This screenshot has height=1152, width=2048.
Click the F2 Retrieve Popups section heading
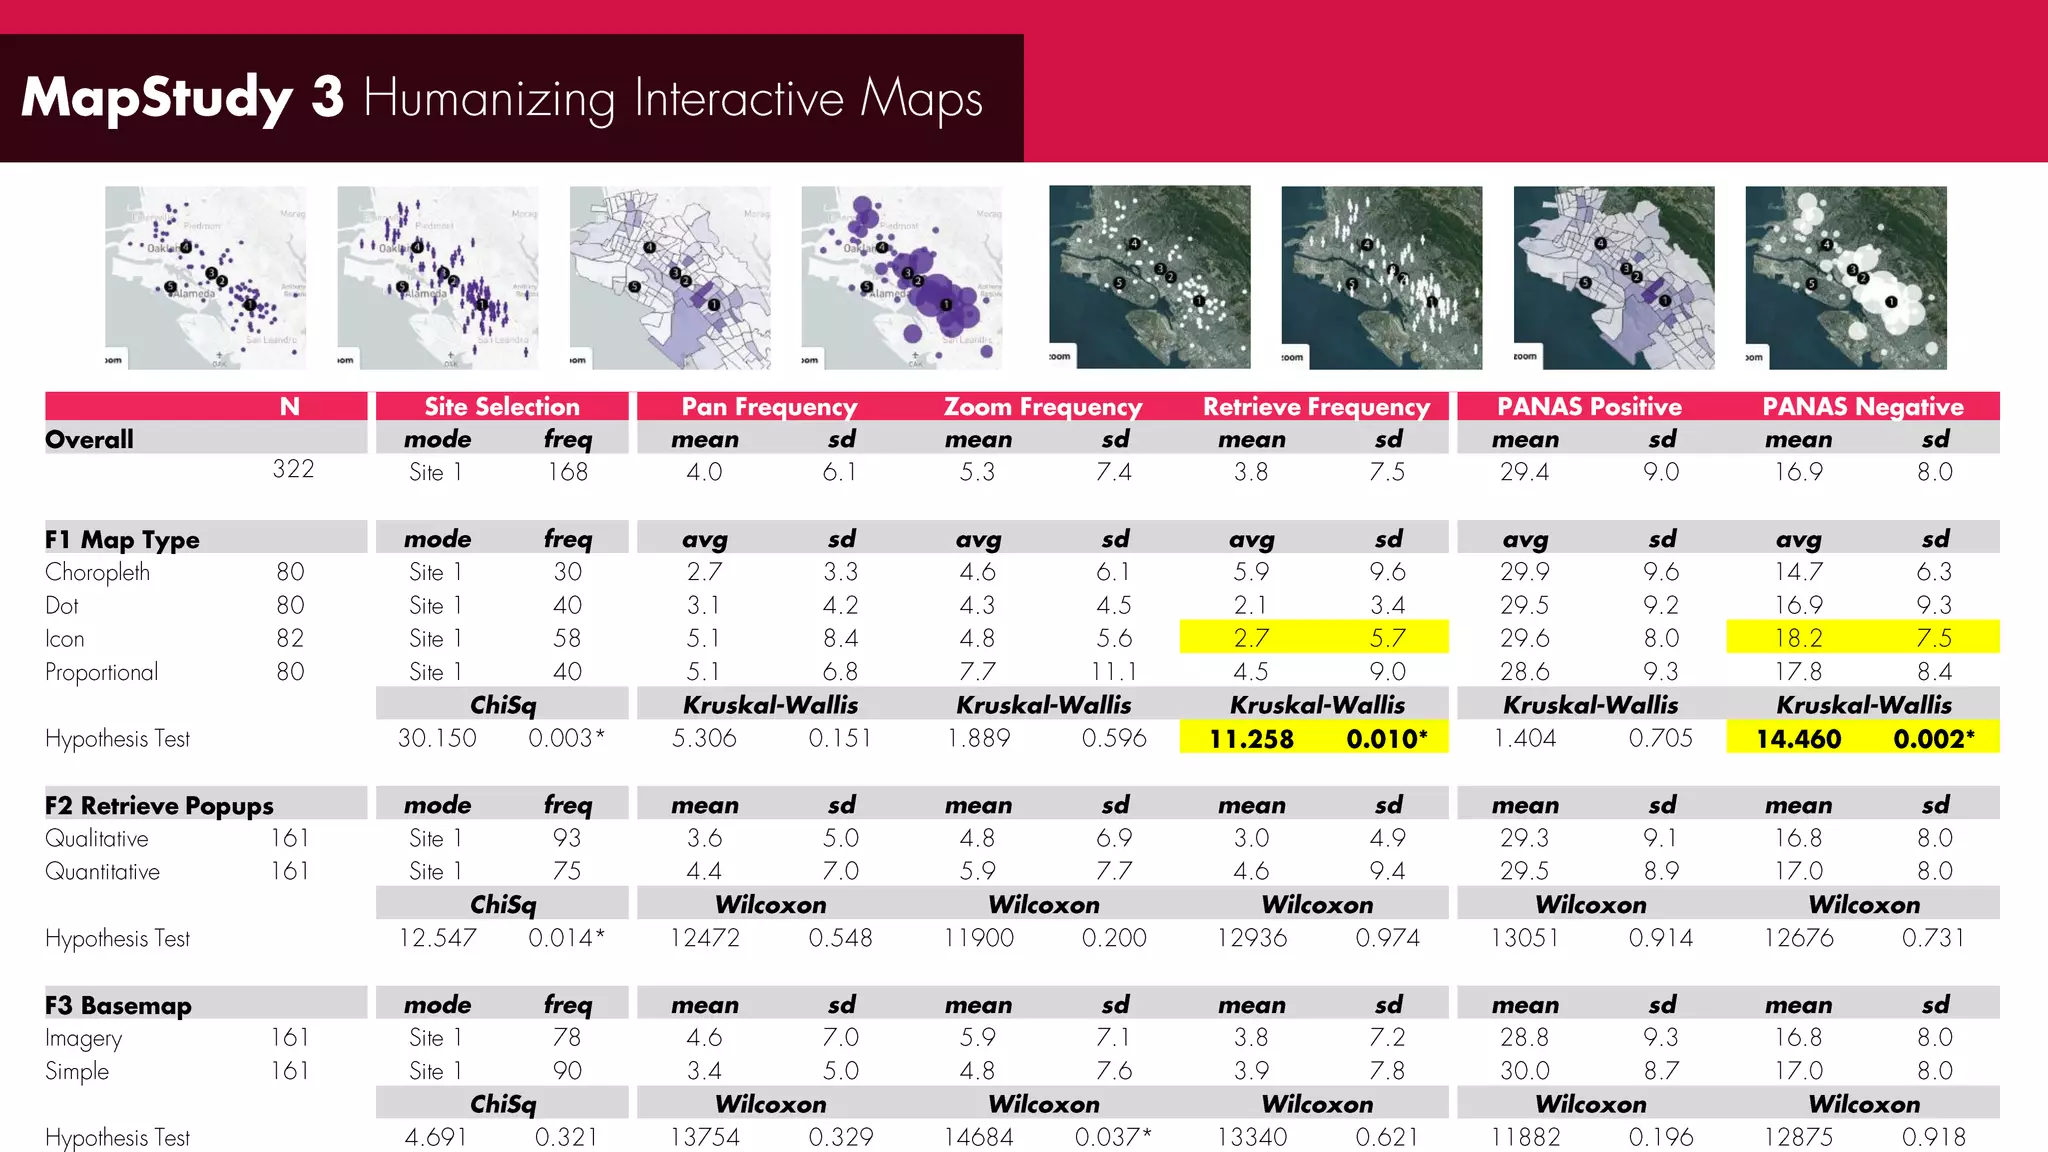159,805
